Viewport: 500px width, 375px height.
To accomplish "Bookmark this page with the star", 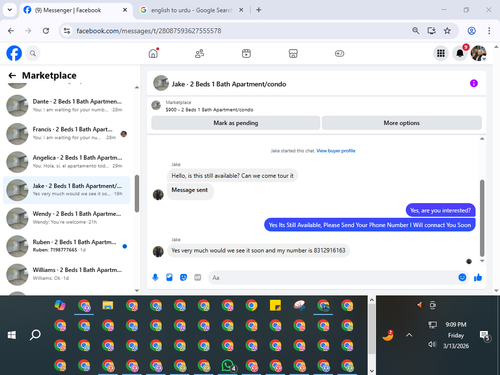I will click(x=447, y=31).
